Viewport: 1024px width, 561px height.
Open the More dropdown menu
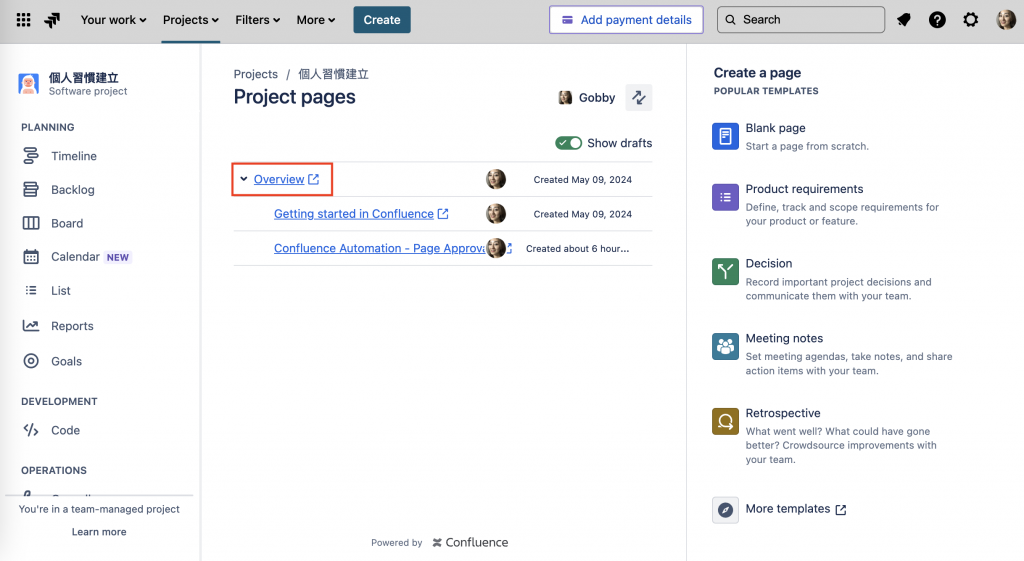(316, 20)
